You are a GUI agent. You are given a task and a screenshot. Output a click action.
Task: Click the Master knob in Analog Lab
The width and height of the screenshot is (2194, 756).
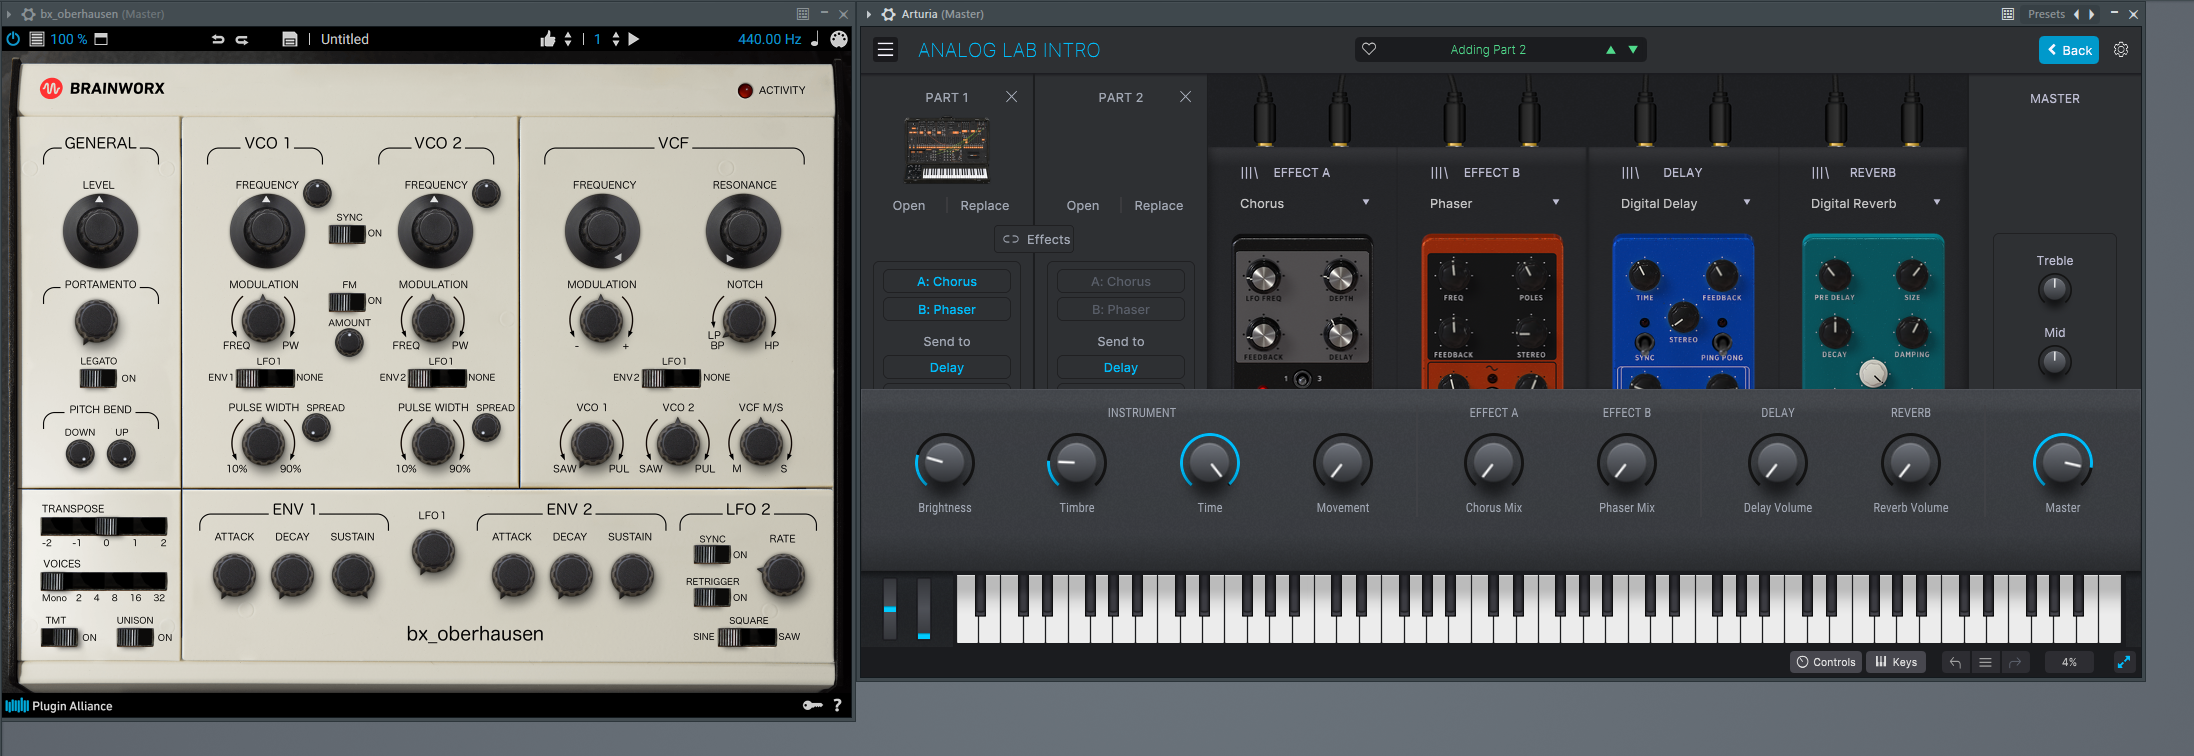tap(2062, 463)
